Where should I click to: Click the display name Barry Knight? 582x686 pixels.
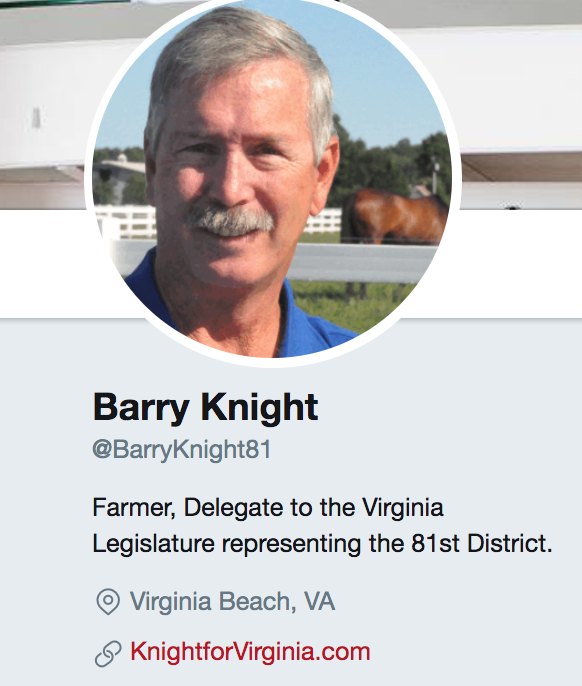point(205,407)
